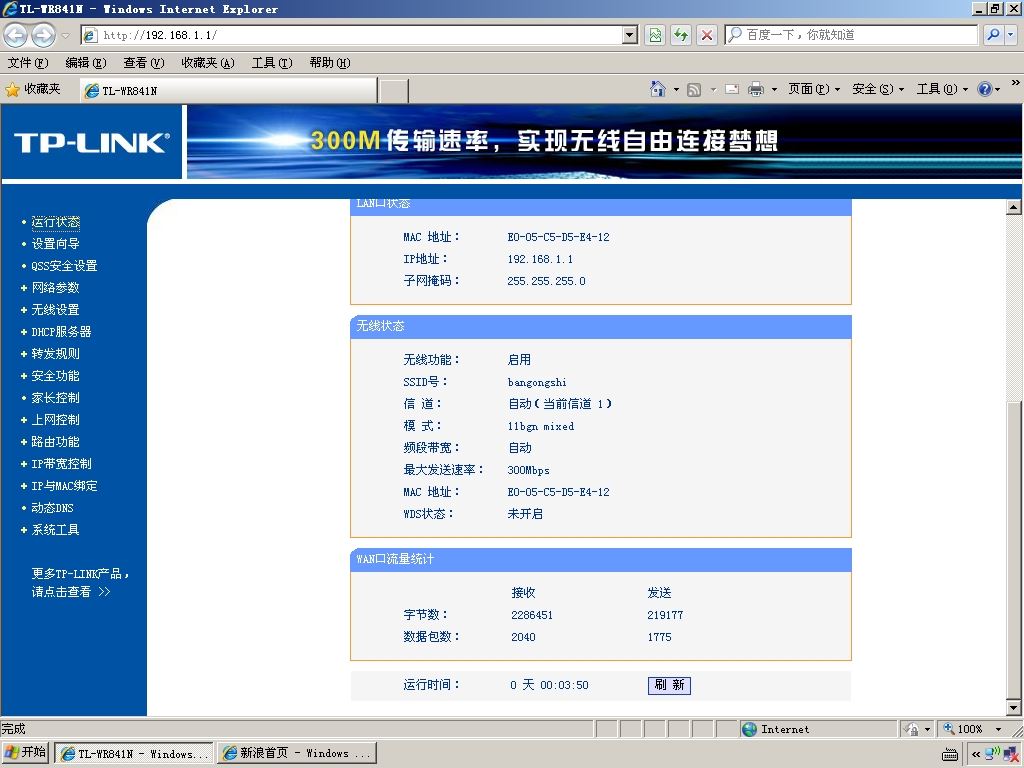Open QSS安全设置 in the sidebar
This screenshot has height=768, width=1024.
point(64,266)
